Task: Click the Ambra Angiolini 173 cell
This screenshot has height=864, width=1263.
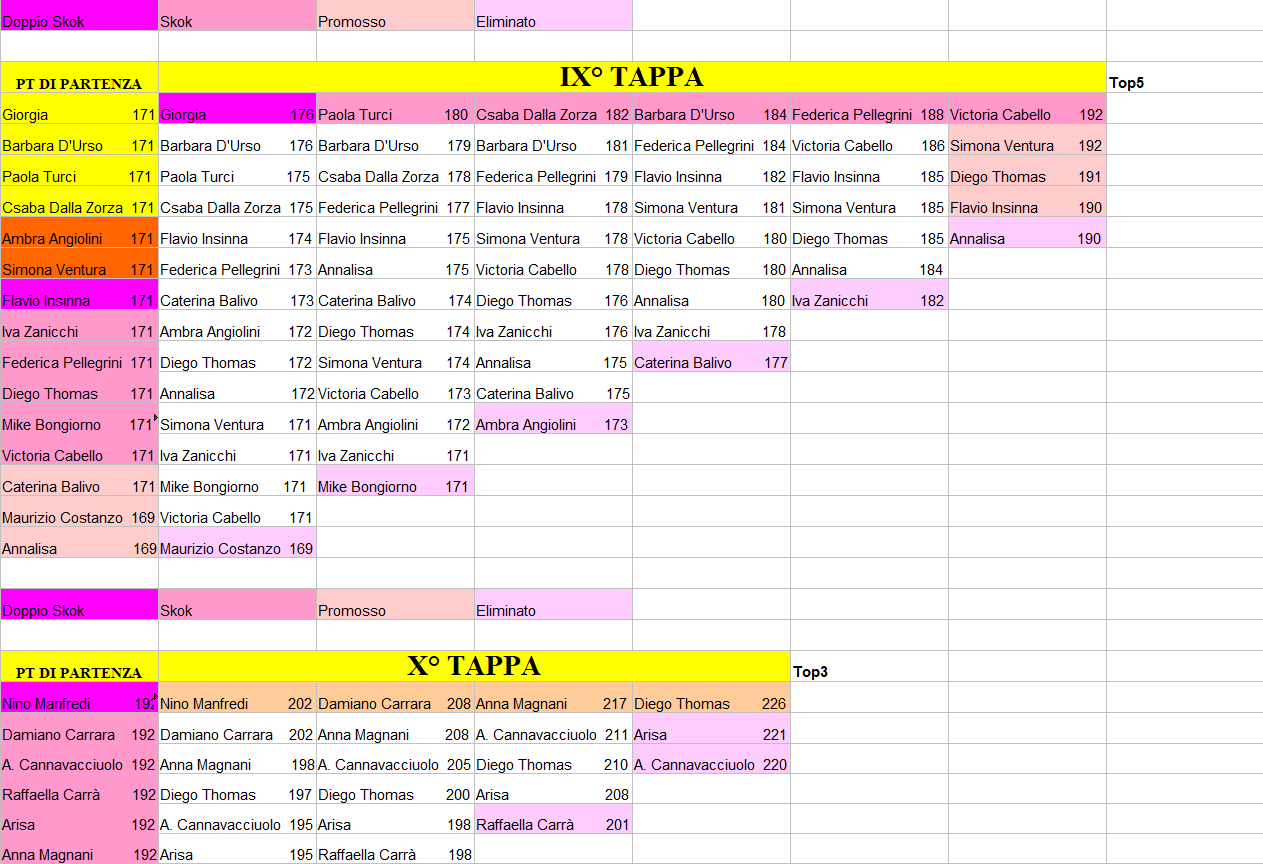Action: (x=552, y=425)
